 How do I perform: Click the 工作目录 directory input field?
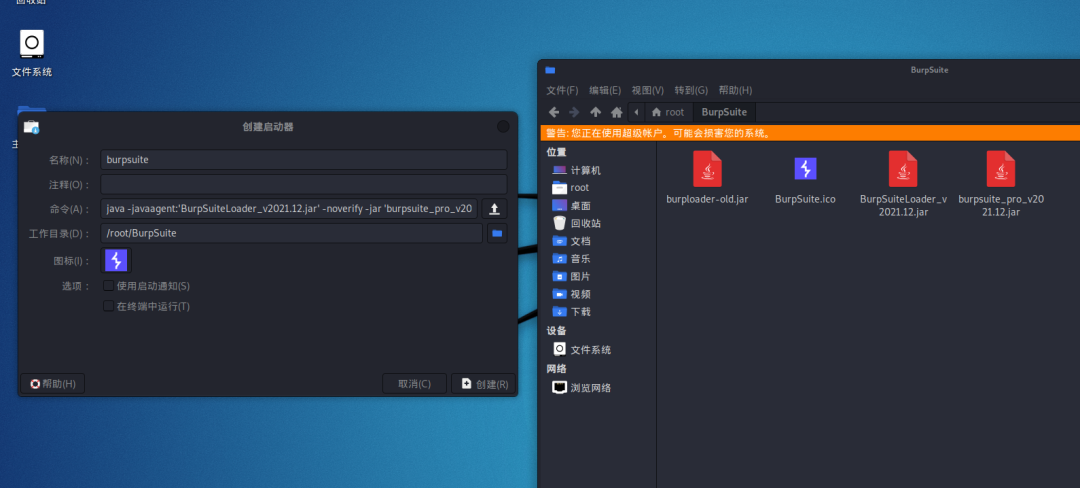tap(291, 233)
